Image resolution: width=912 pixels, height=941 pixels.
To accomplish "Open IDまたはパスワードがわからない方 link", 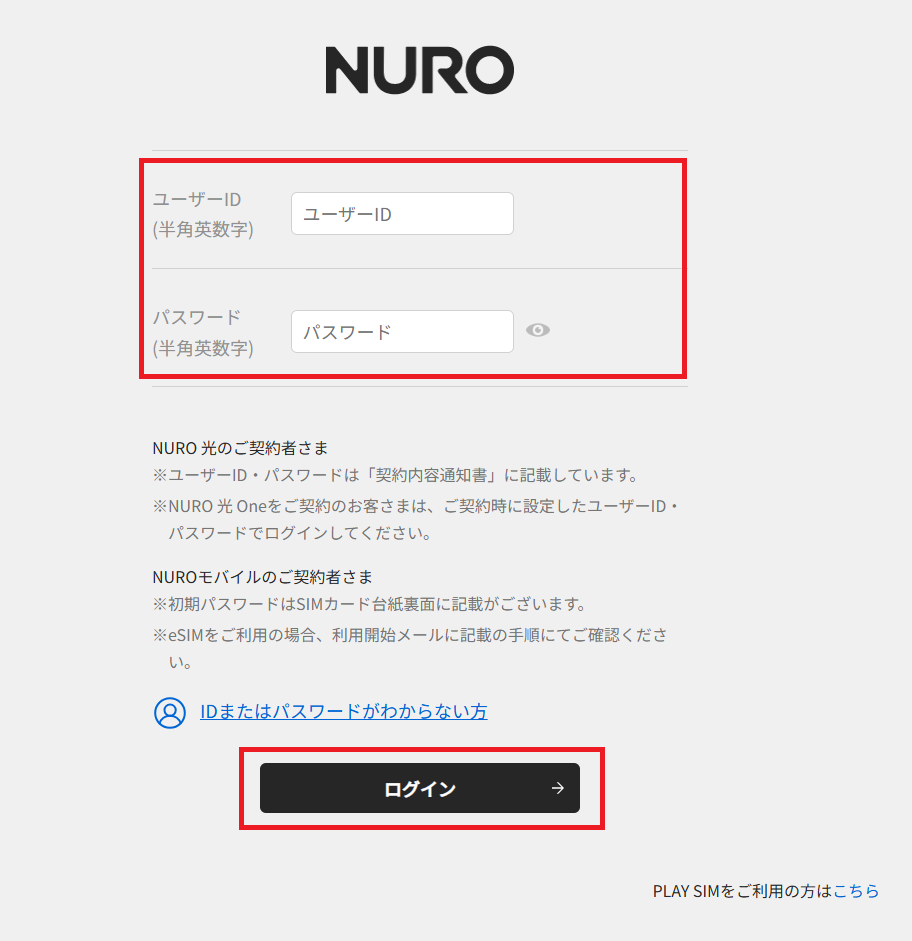I will click(x=344, y=712).
